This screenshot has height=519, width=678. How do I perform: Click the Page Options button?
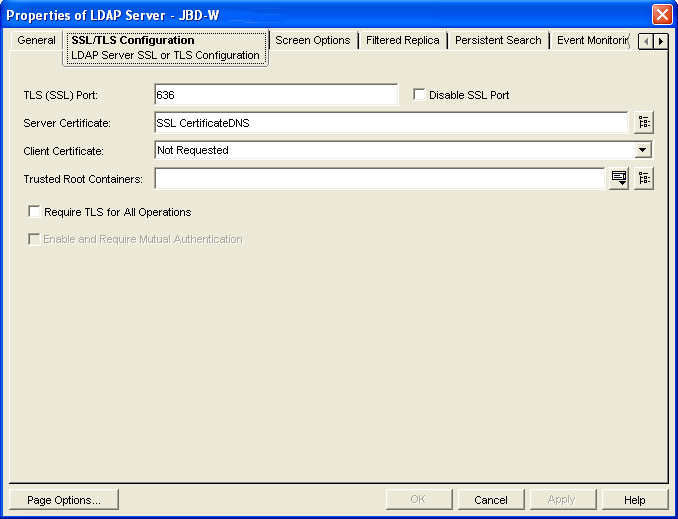[x=63, y=499]
